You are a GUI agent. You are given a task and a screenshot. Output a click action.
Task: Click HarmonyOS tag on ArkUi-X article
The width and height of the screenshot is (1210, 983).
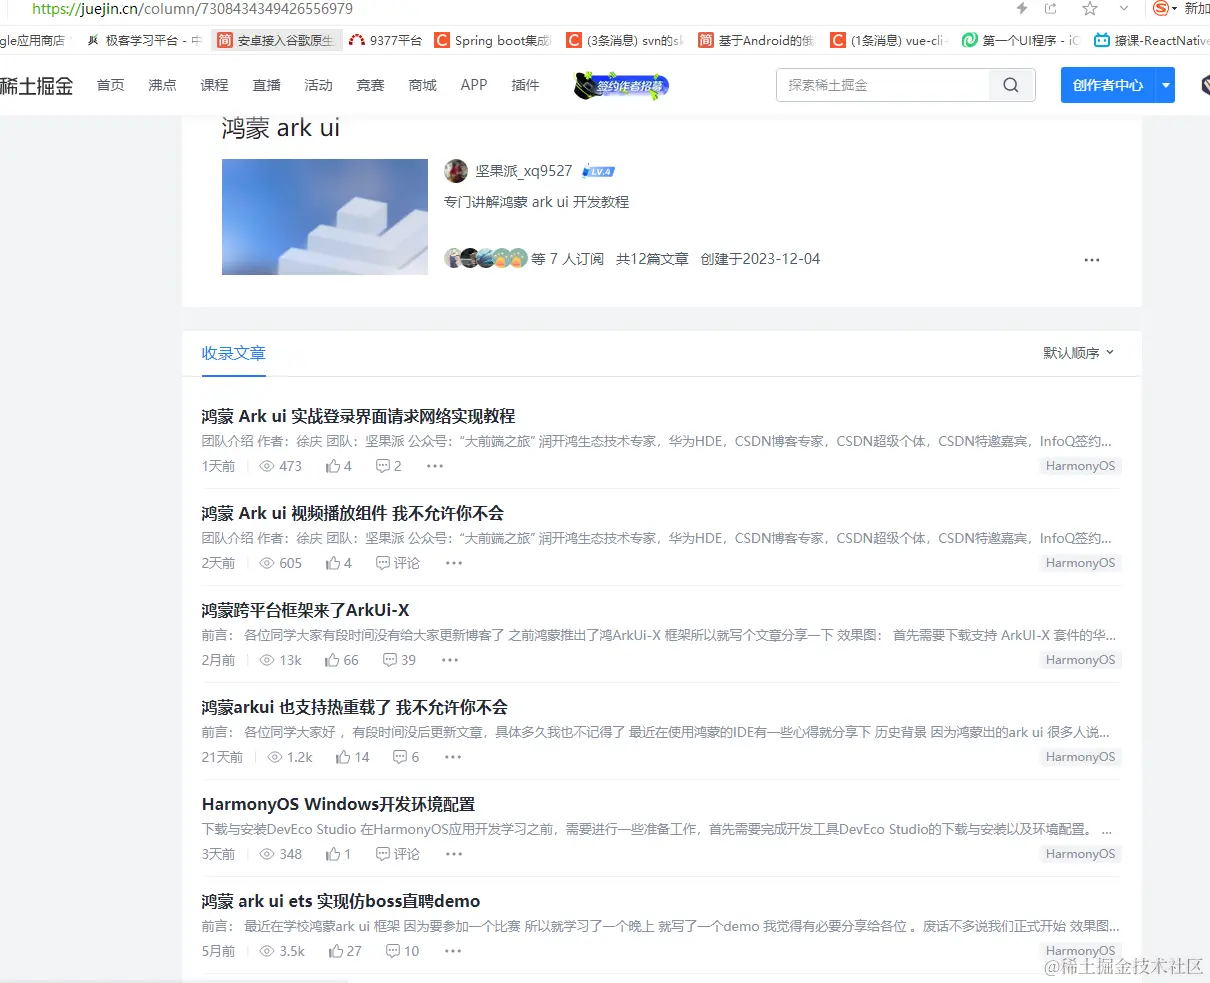(1080, 660)
